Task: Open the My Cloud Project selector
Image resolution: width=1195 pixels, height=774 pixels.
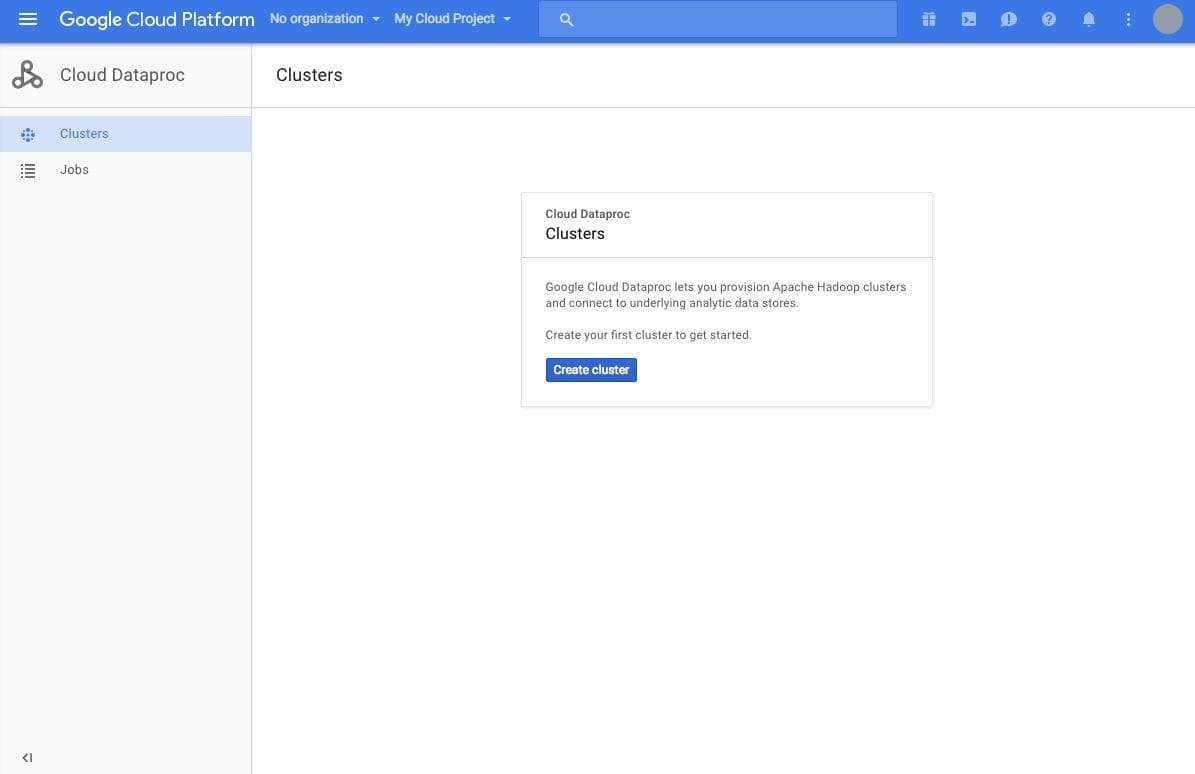Action: (453, 19)
